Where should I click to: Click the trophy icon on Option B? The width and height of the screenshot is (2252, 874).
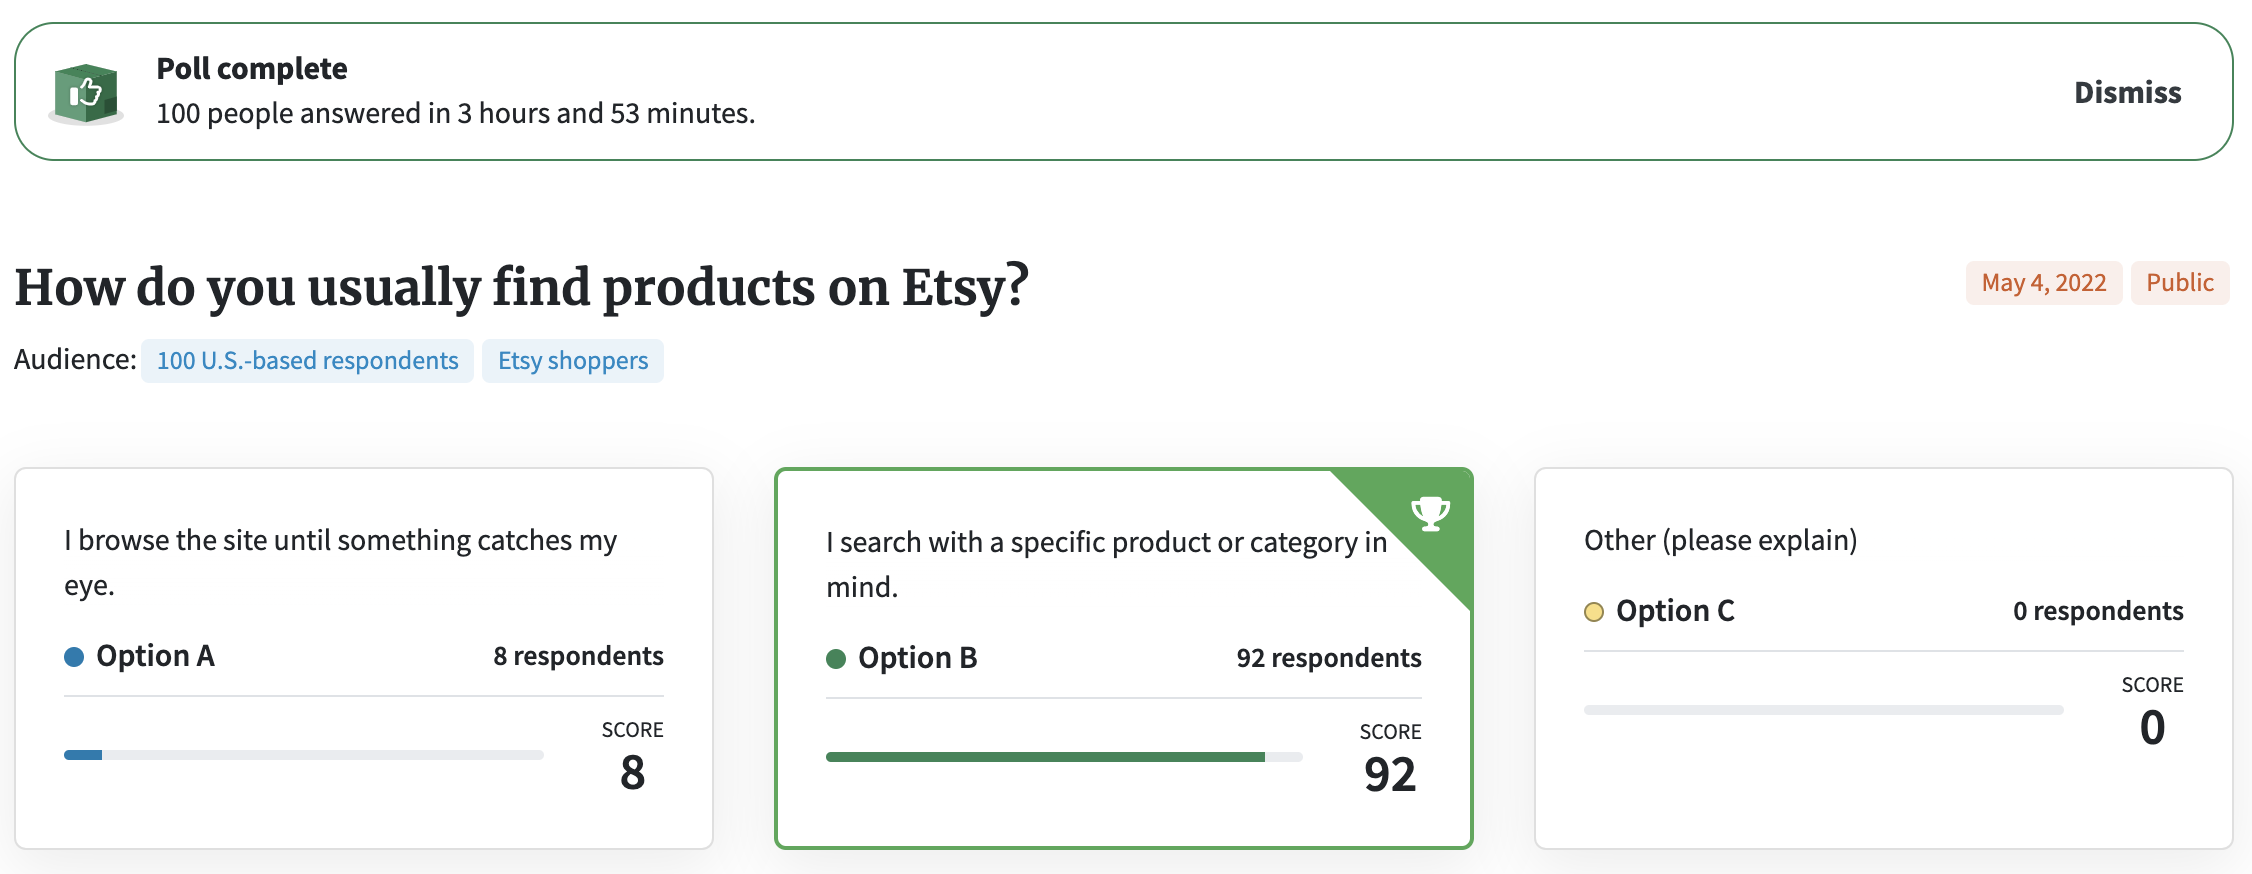[1430, 513]
